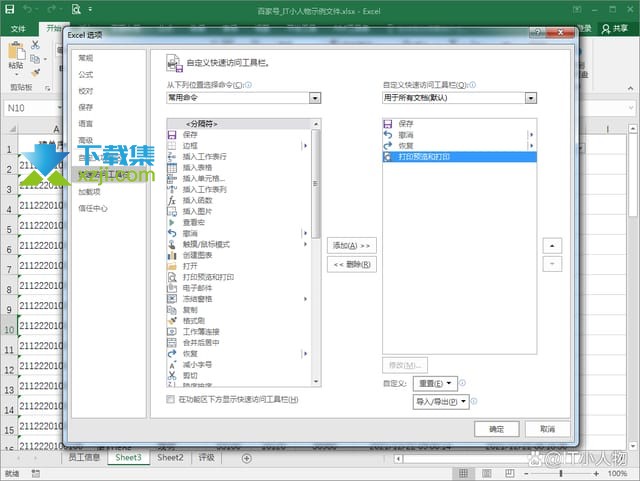640x481 pixels.
Task: Open the 常用命令 command source dropdown
Action: pos(315,98)
